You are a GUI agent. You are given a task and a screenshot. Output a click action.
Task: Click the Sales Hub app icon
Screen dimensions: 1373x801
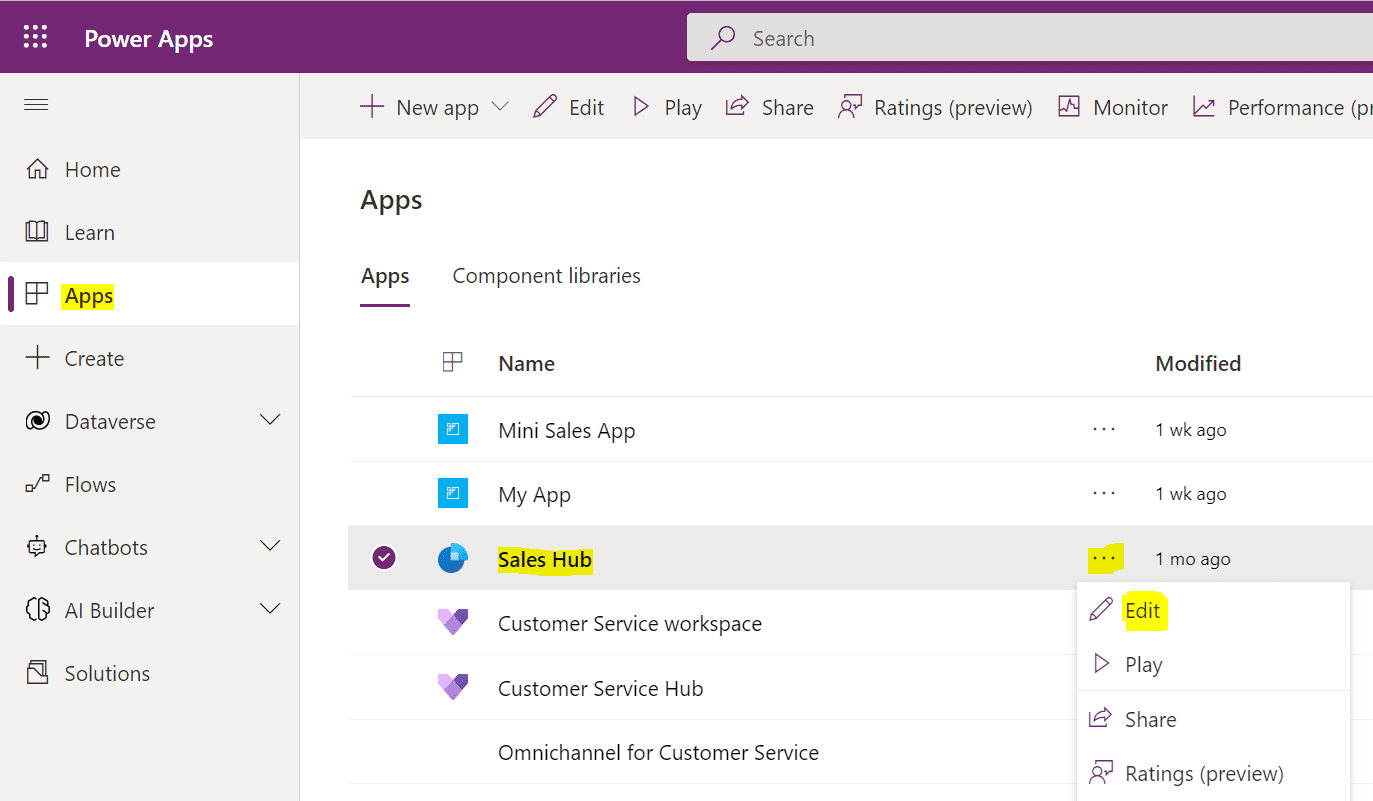pos(453,559)
